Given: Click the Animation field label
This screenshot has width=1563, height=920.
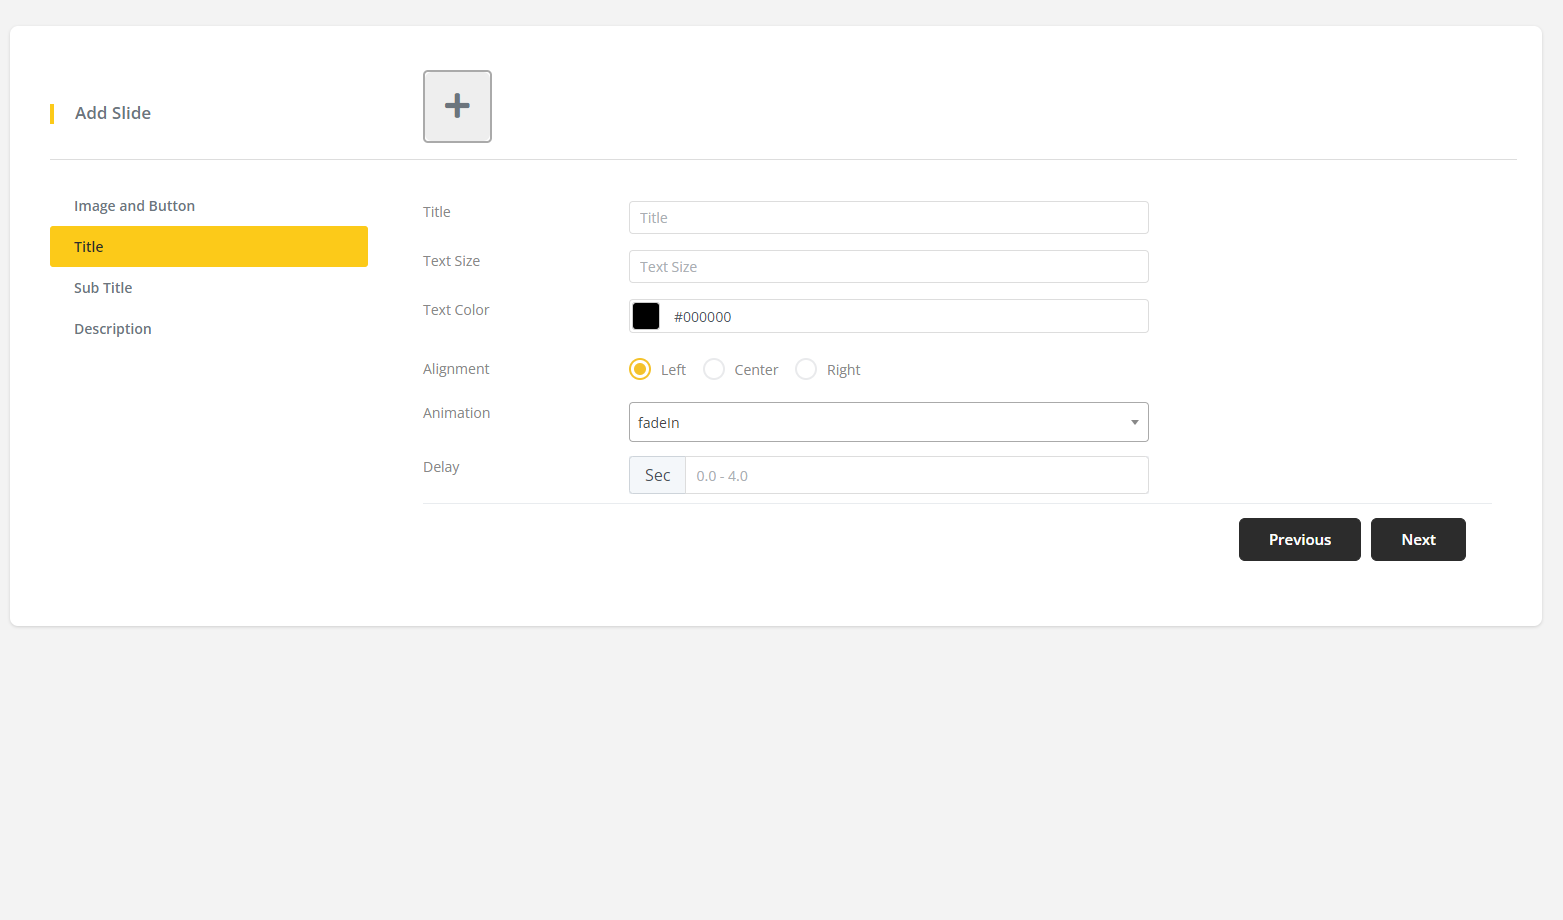Looking at the screenshot, I should pyautogui.click(x=456, y=413).
